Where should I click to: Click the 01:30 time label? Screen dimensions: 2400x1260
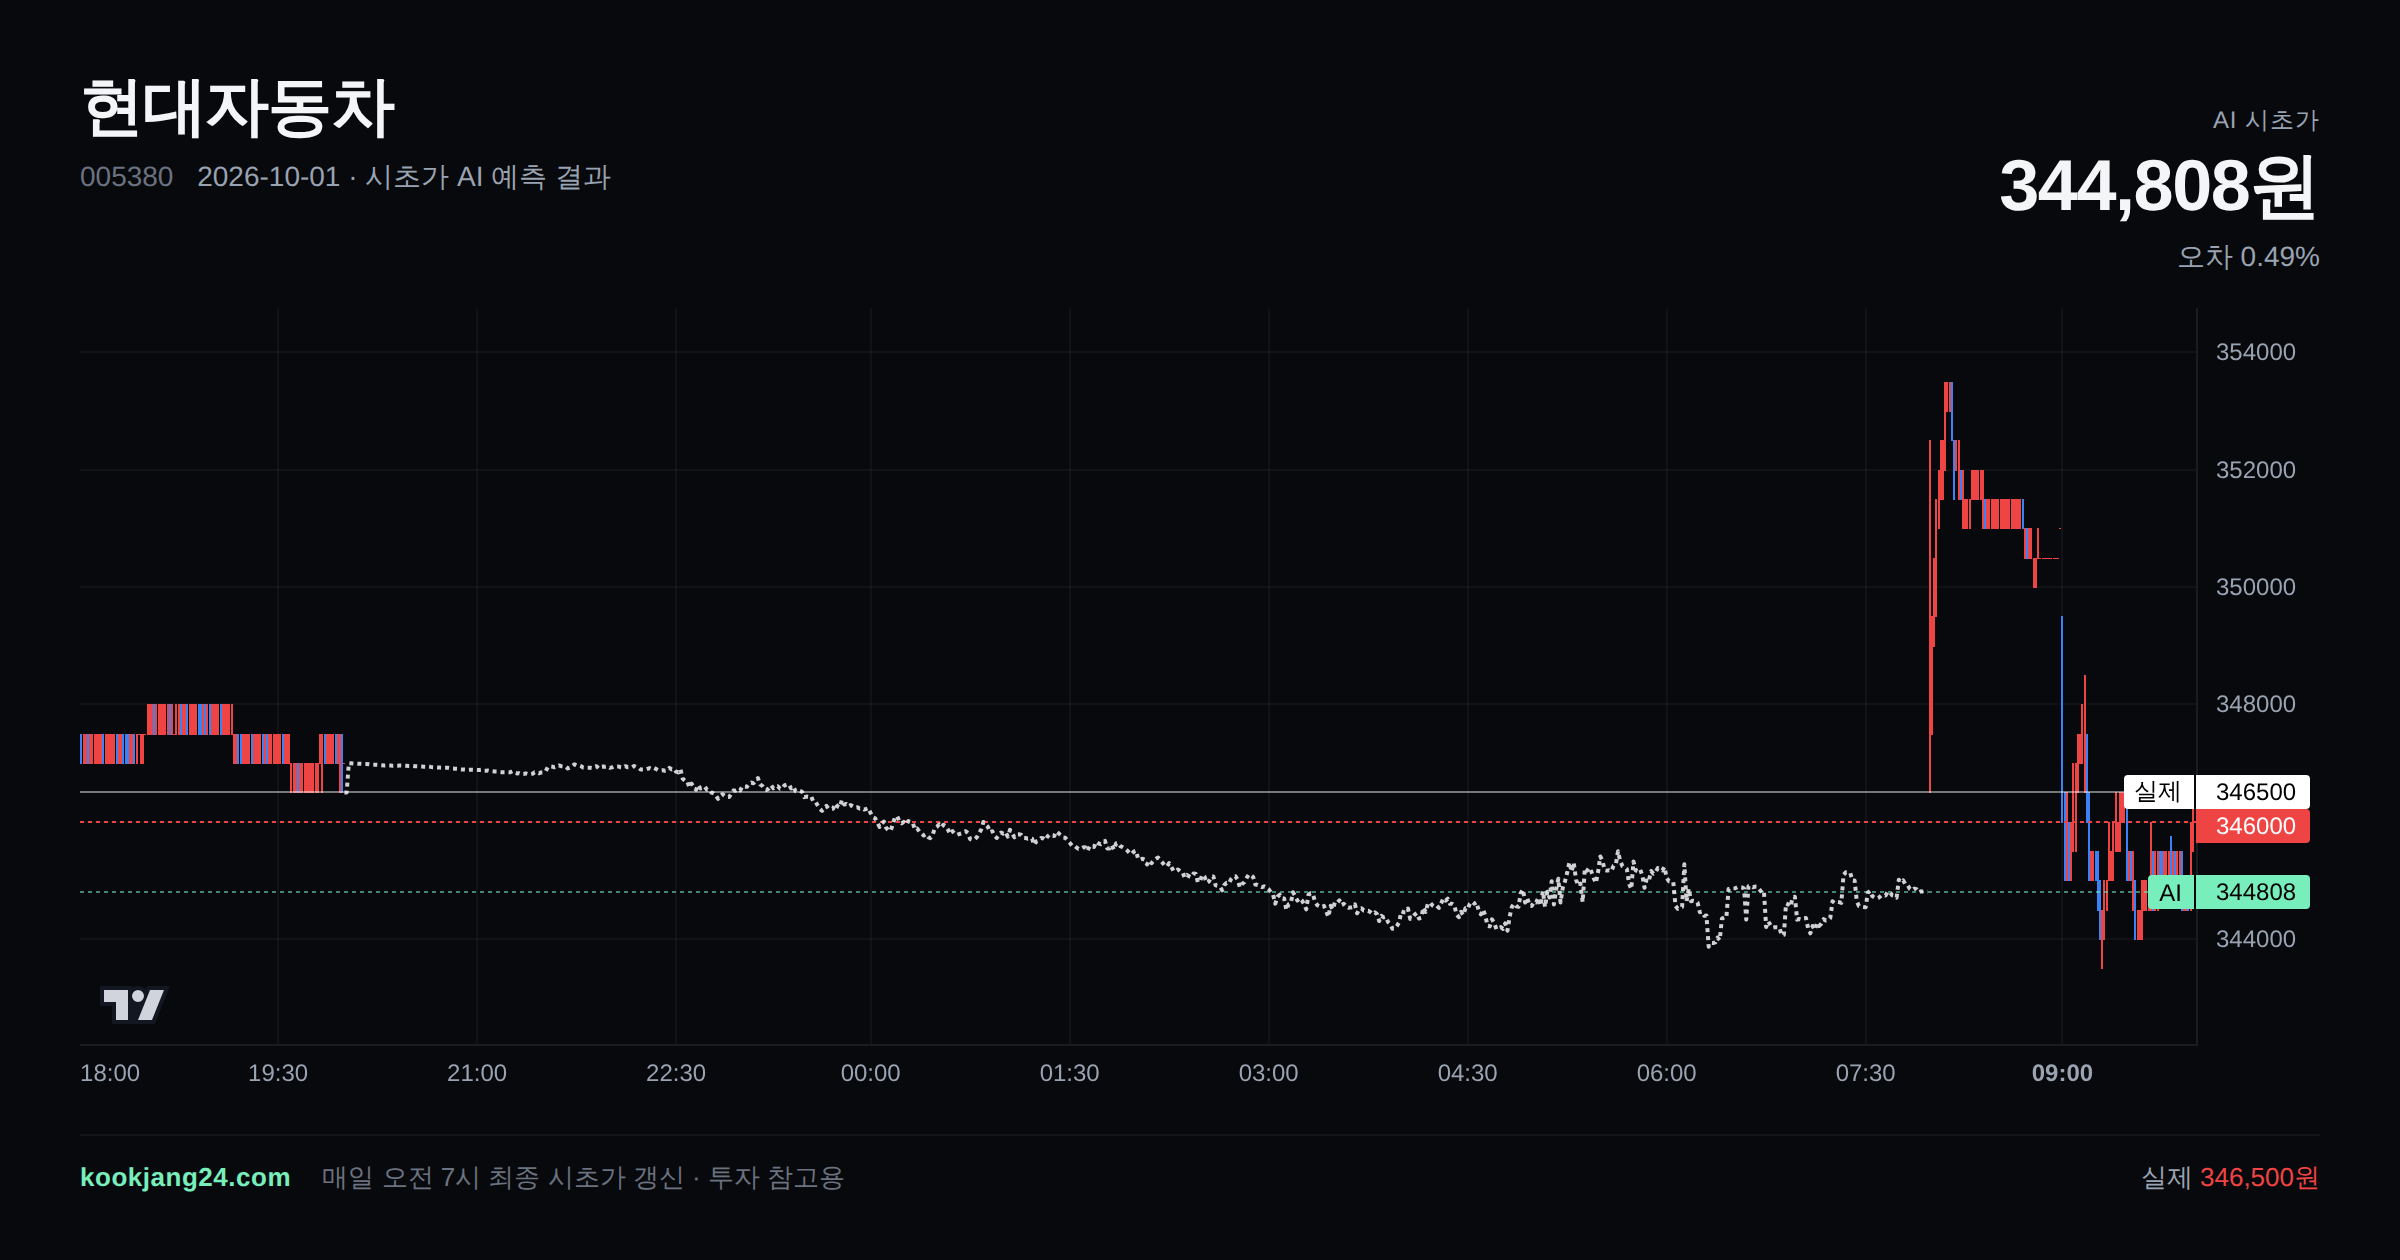[1069, 1073]
